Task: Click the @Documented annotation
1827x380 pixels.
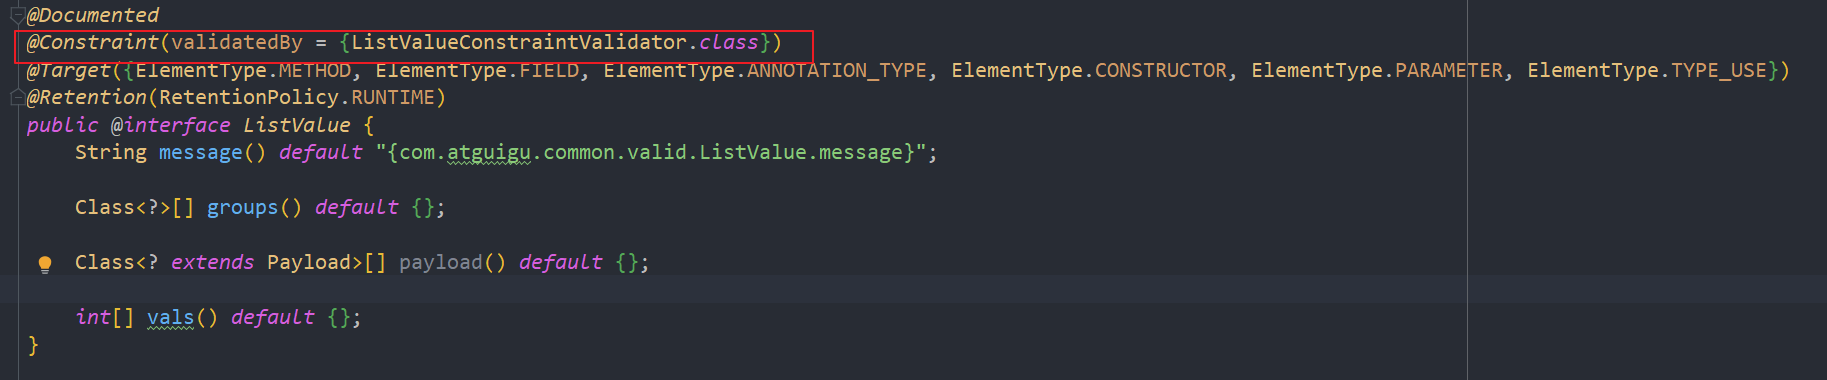Action: pos(93,15)
